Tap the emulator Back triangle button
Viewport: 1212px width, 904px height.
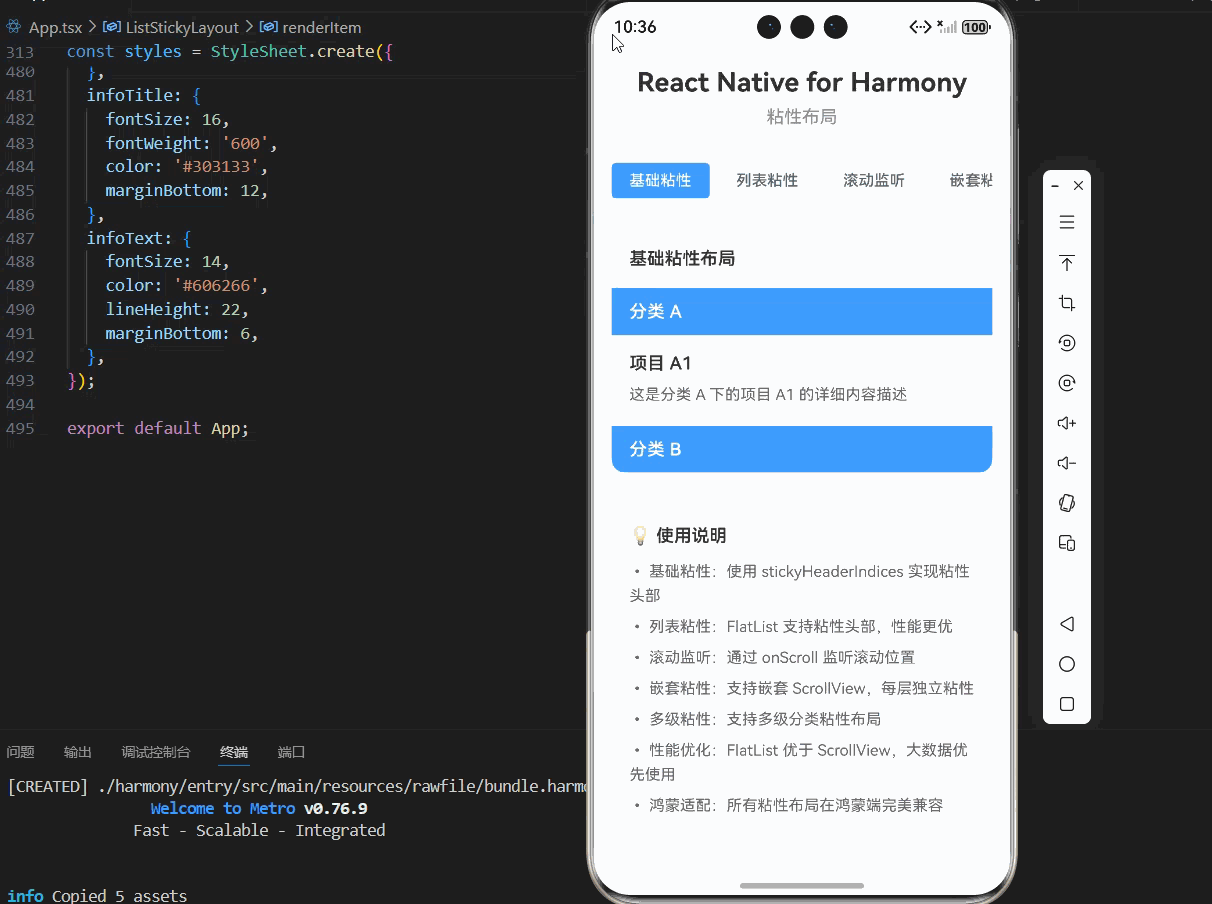pyautogui.click(x=1067, y=624)
